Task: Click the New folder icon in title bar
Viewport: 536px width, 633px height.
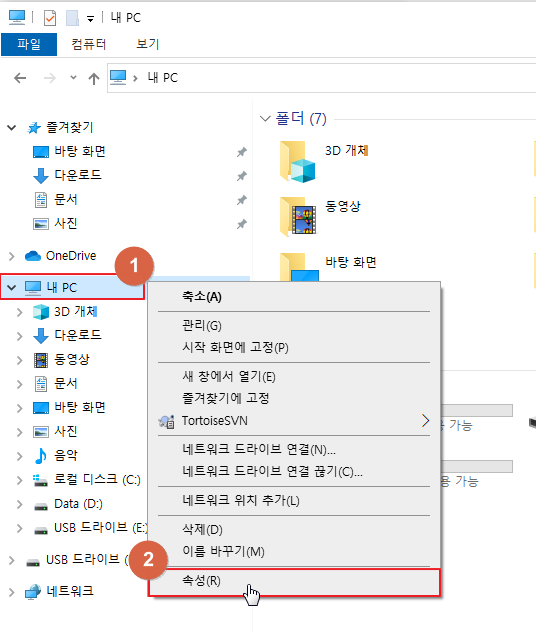Action: click(72, 18)
